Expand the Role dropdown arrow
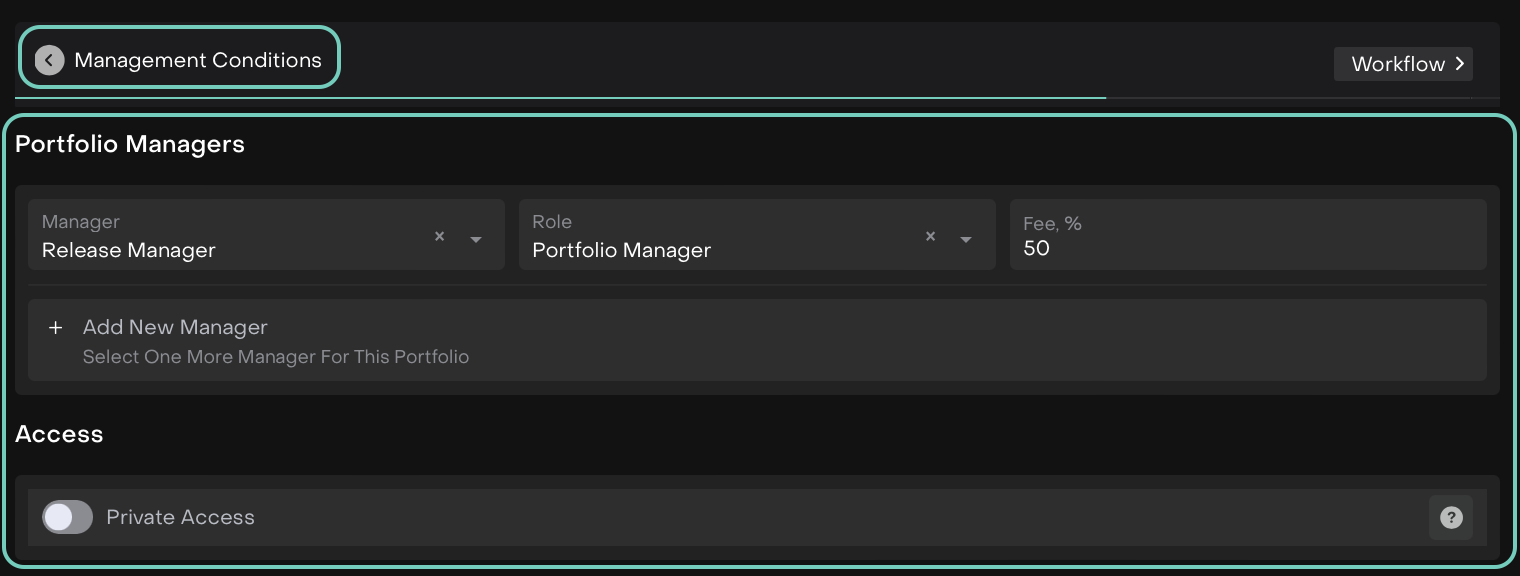Image resolution: width=1520 pixels, height=576 pixels. (x=966, y=239)
